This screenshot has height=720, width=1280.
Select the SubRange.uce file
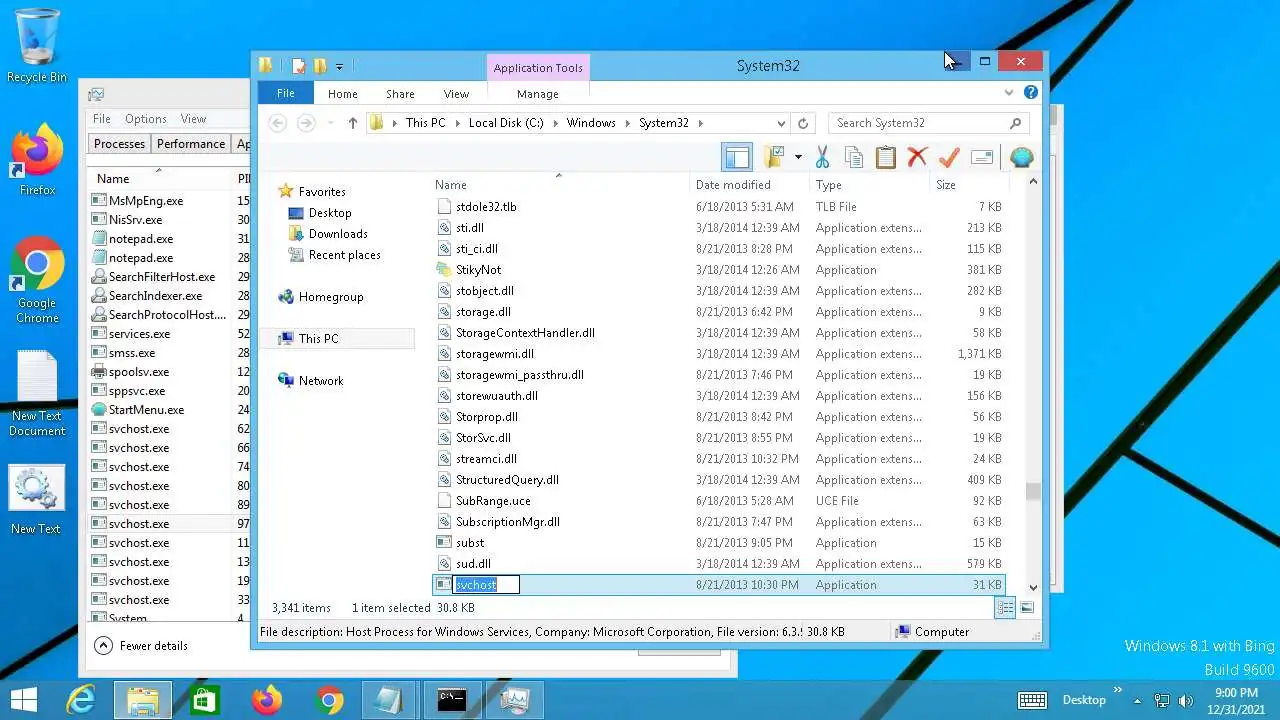(x=493, y=501)
